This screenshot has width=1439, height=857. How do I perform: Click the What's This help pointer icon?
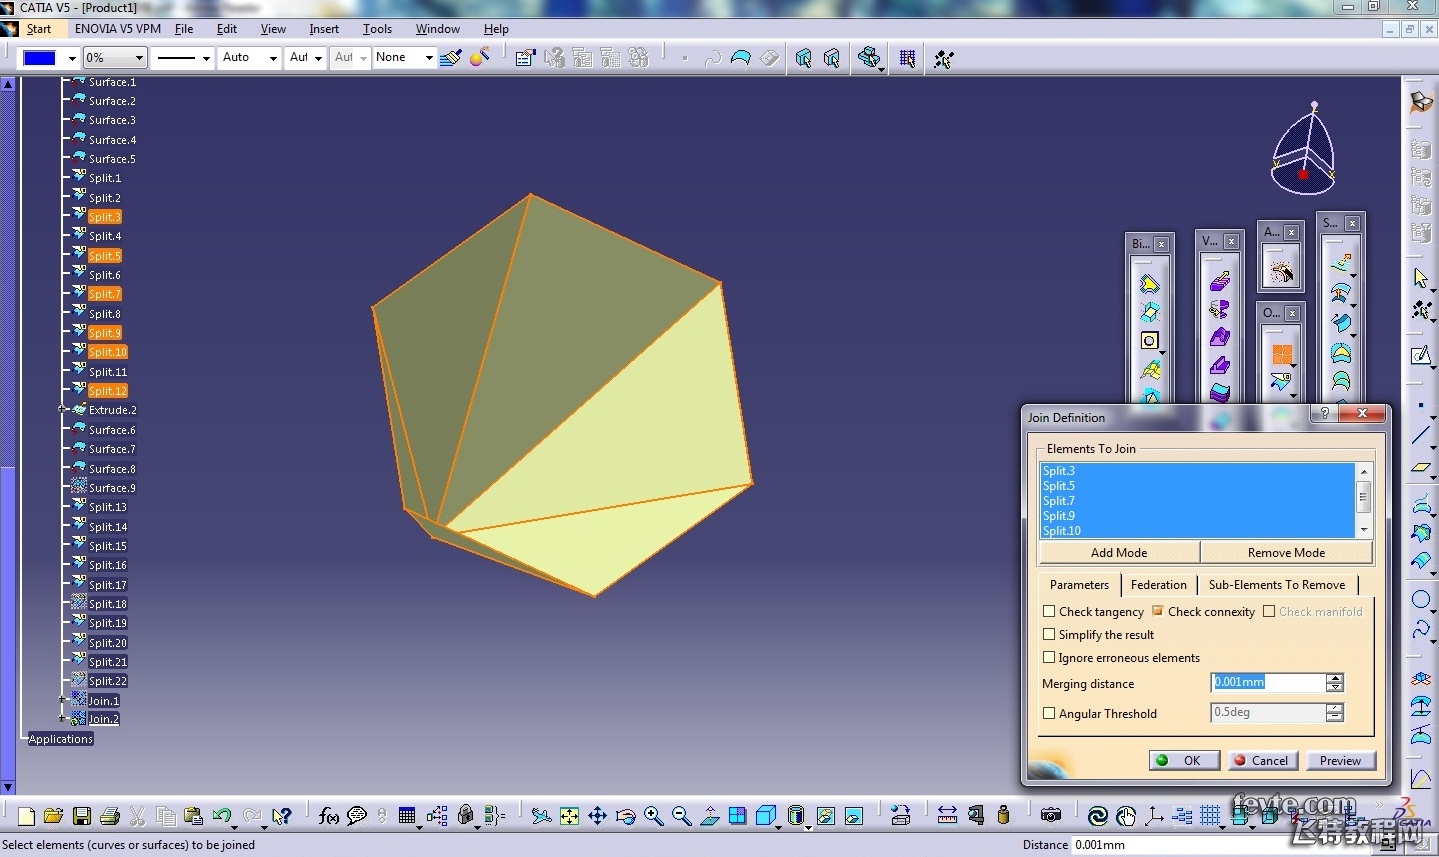(x=282, y=816)
